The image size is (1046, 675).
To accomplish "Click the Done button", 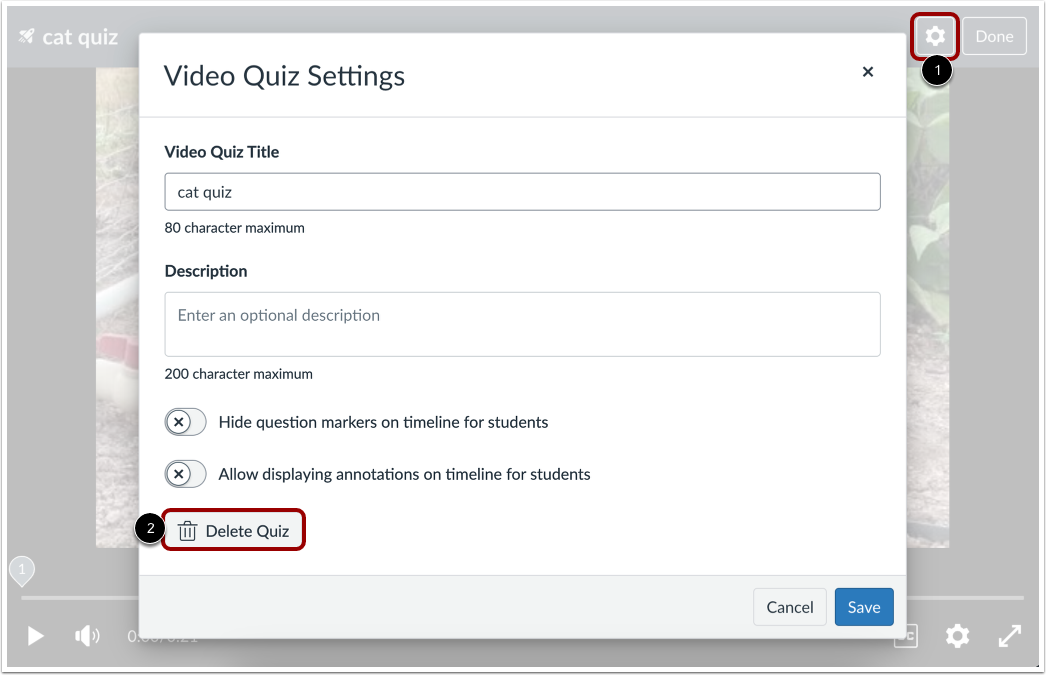I will coord(995,36).
